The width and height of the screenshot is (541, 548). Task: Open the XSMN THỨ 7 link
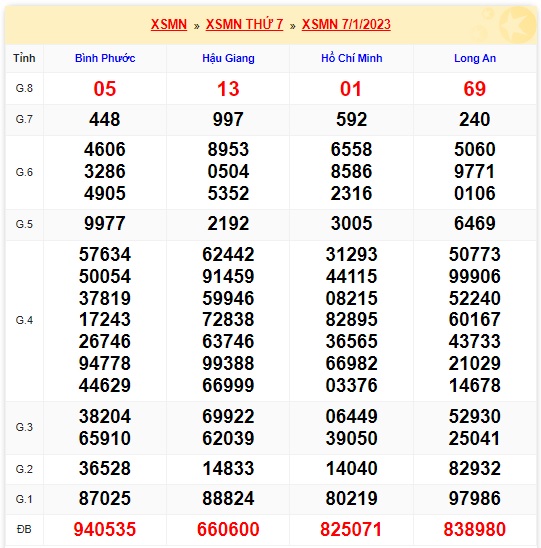tap(244, 24)
